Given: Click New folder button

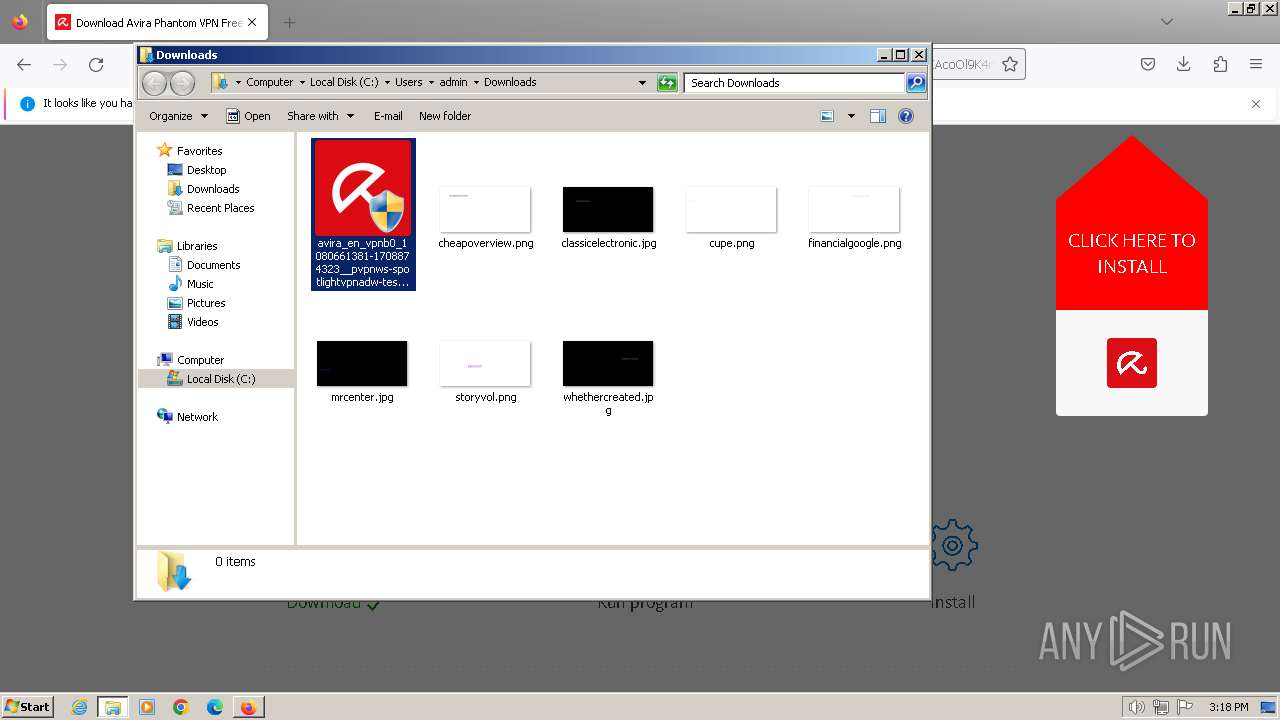Looking at the screenshot, I should click(445, 116).
